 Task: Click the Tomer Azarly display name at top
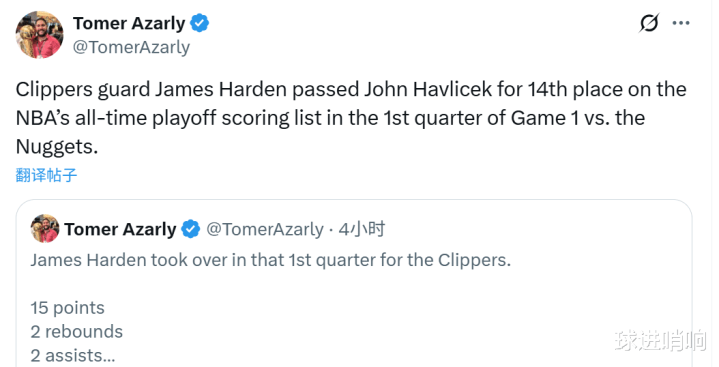[129, 23]
